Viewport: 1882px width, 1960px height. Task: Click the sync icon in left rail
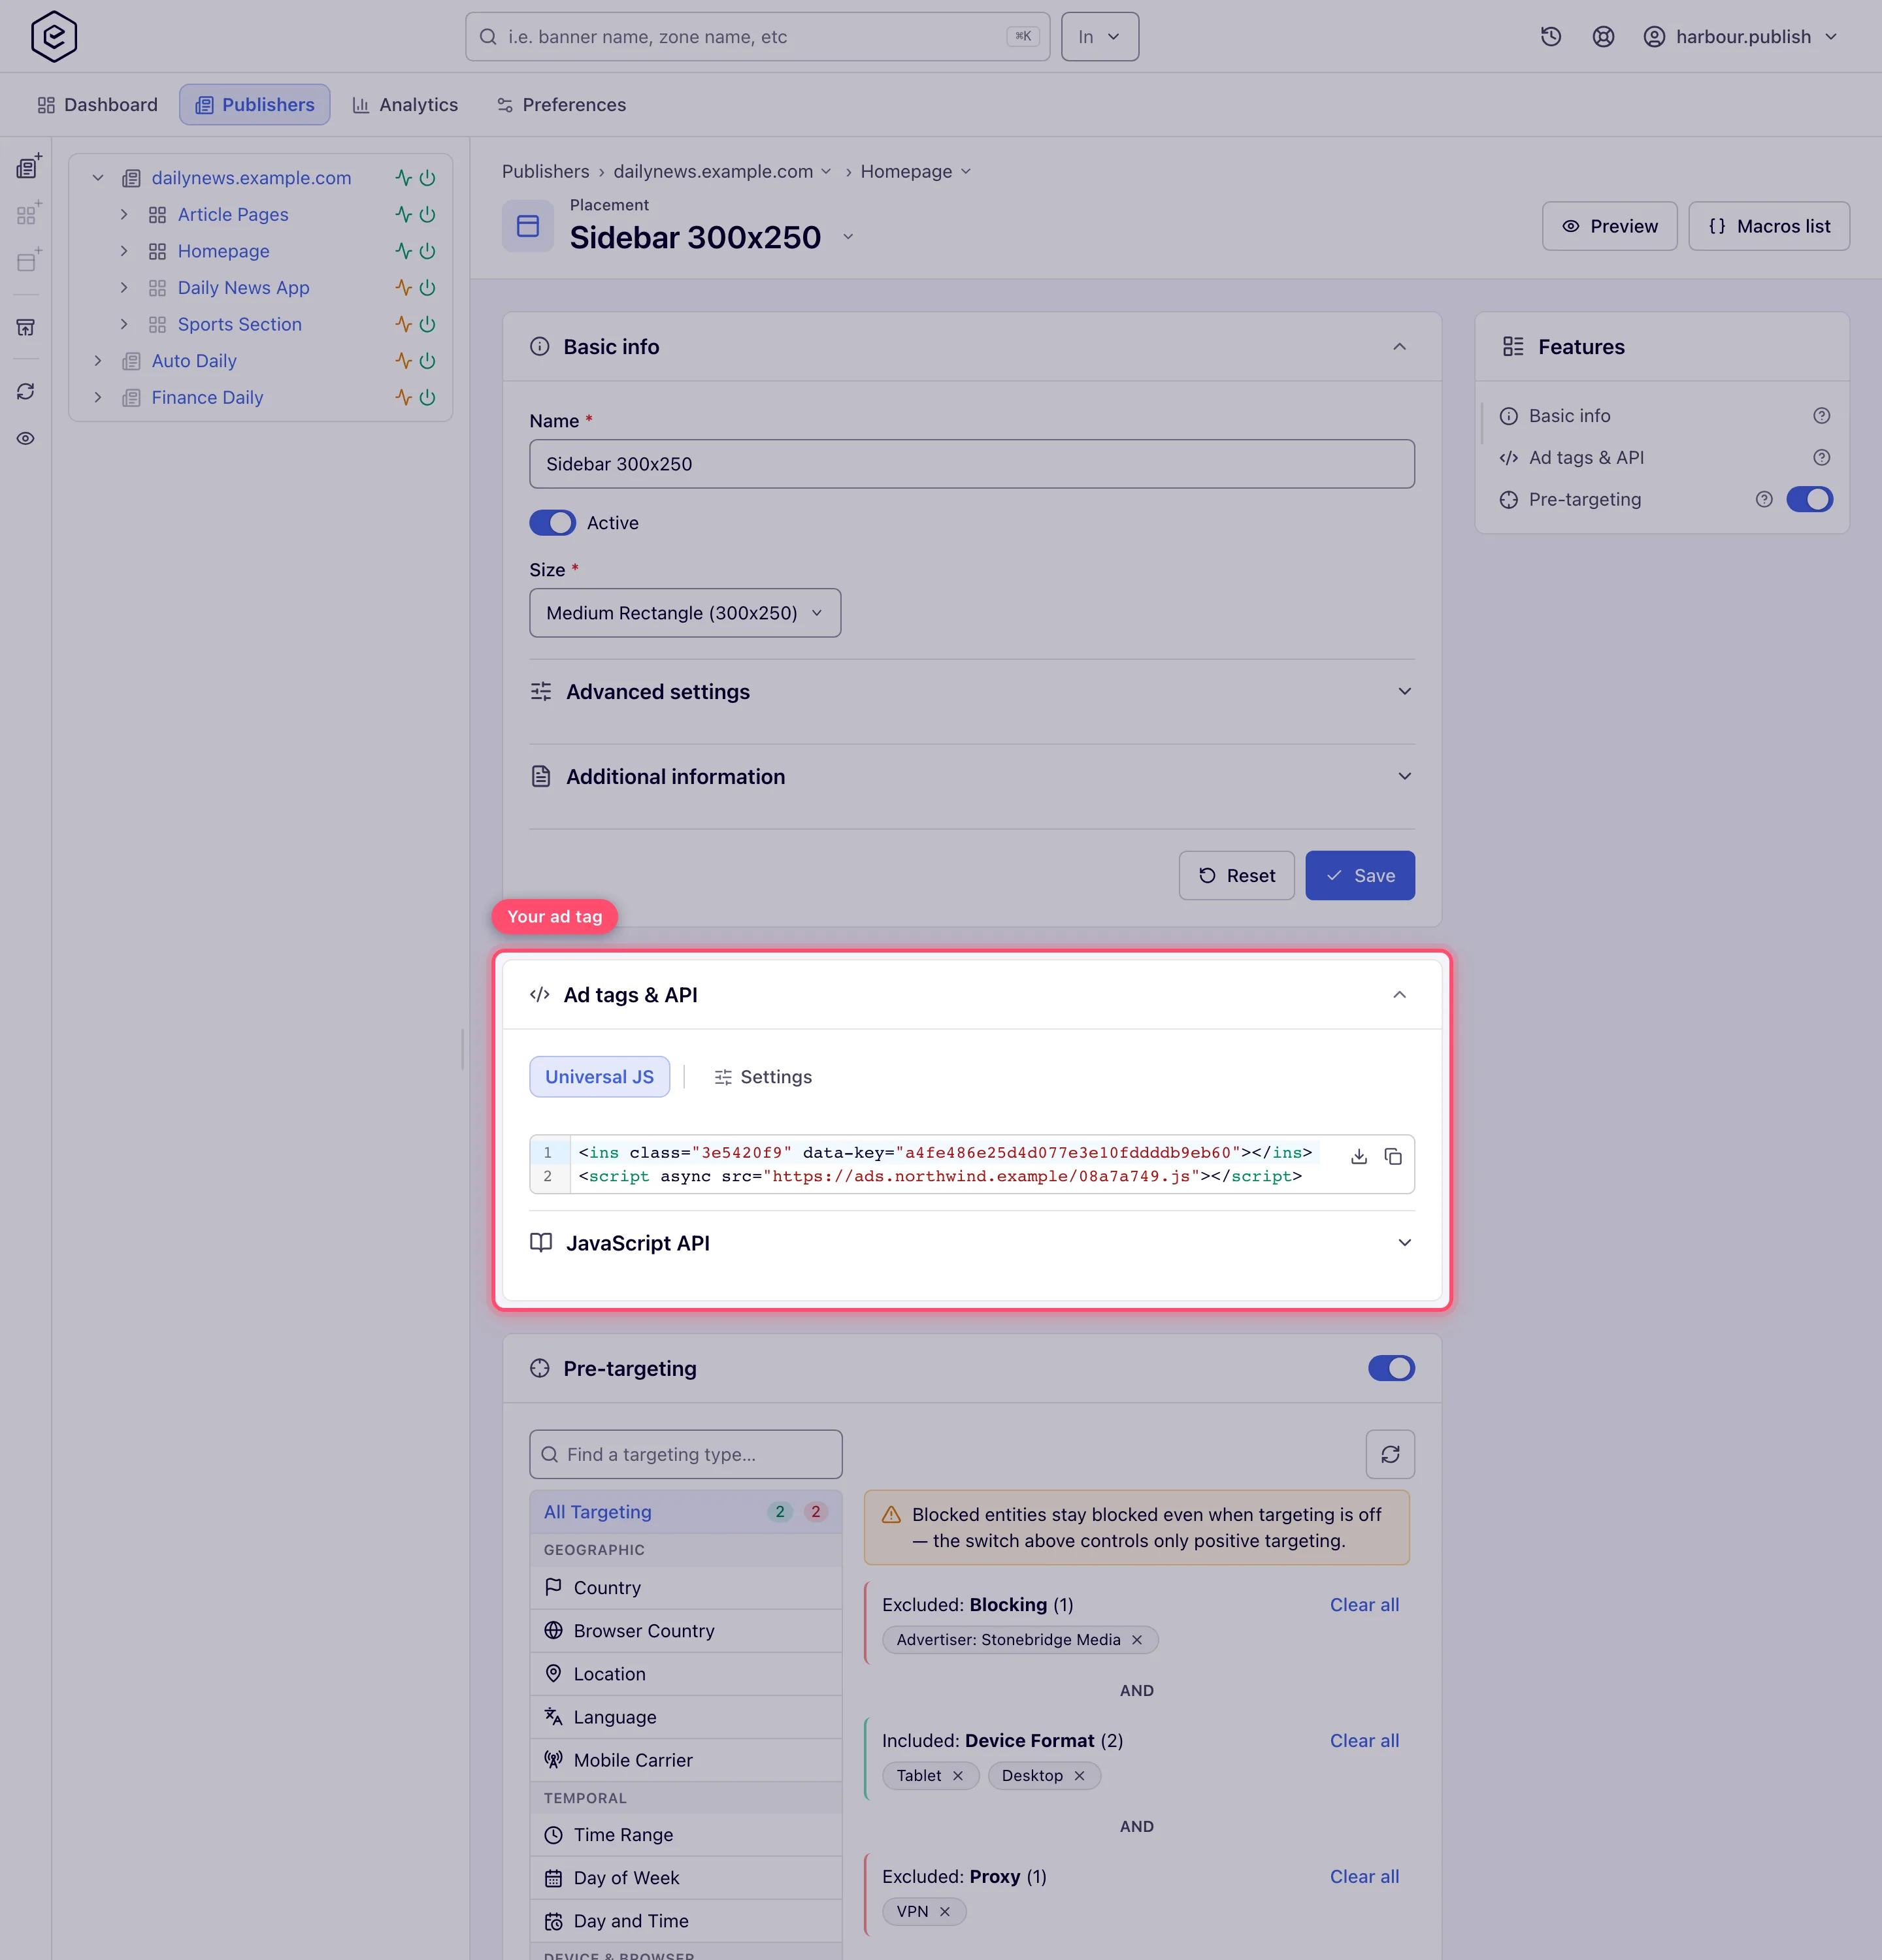tap(26, 391)
